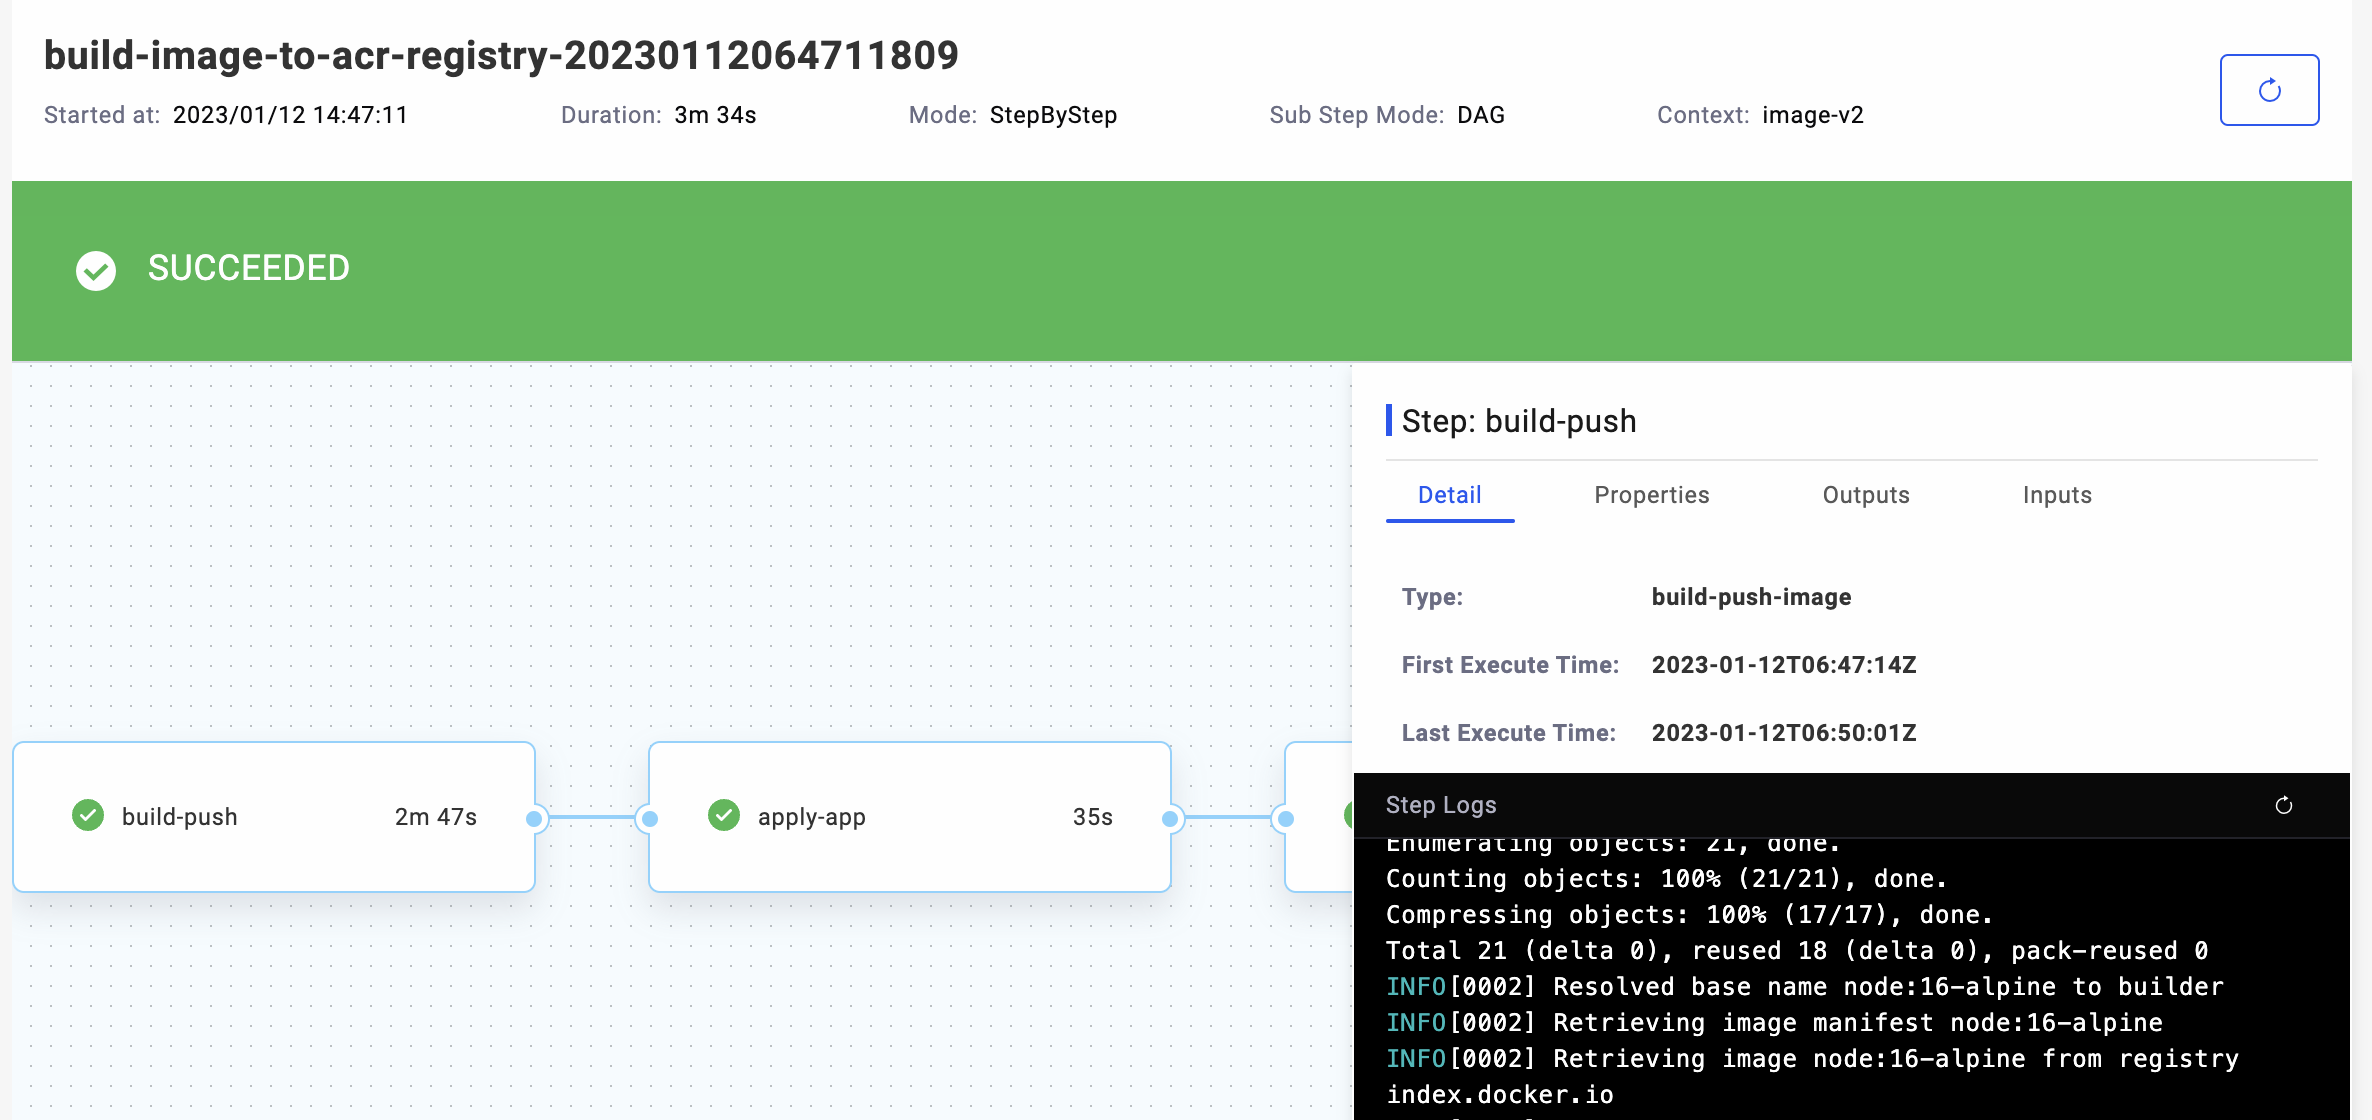Switch to the Properties tab

(1651, 495)
